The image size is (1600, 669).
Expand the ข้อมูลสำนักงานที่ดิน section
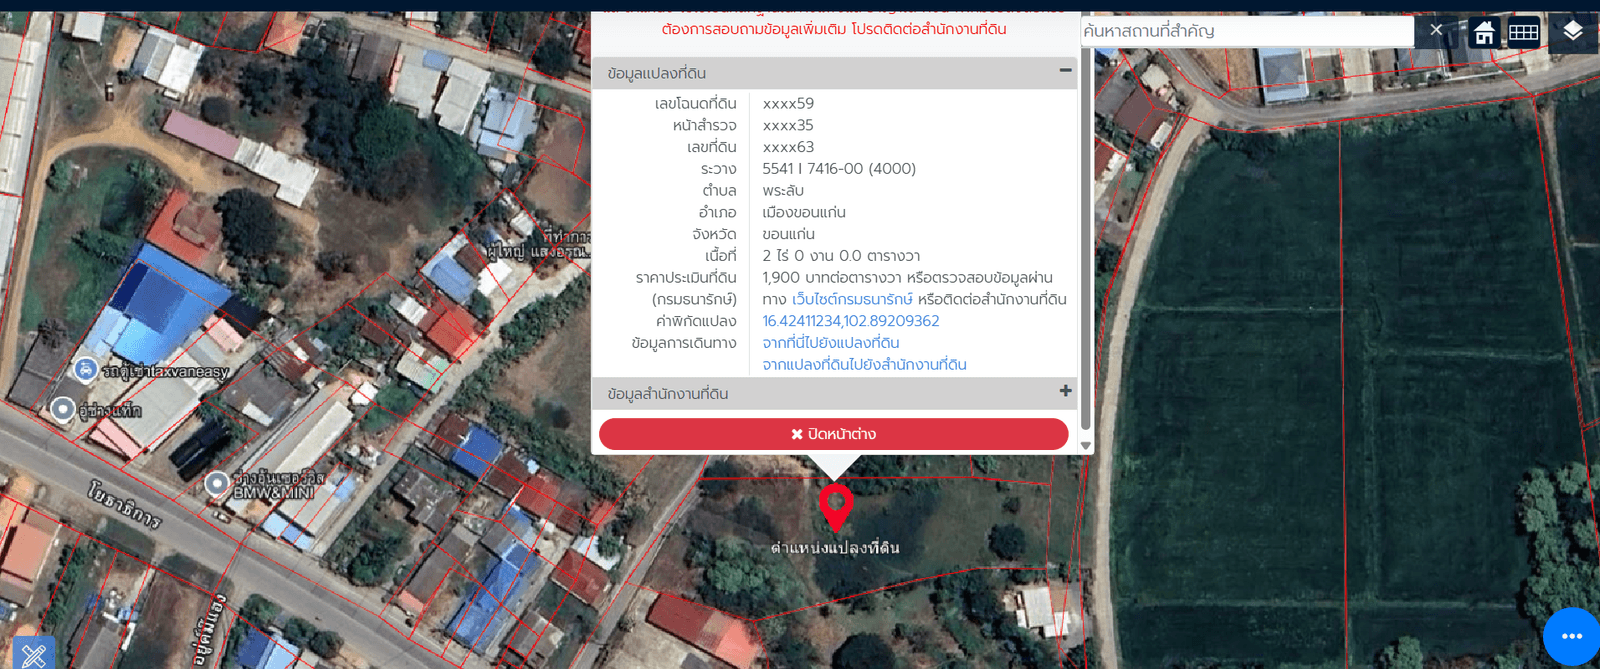pyautogui.click(x=1065, y=392)
